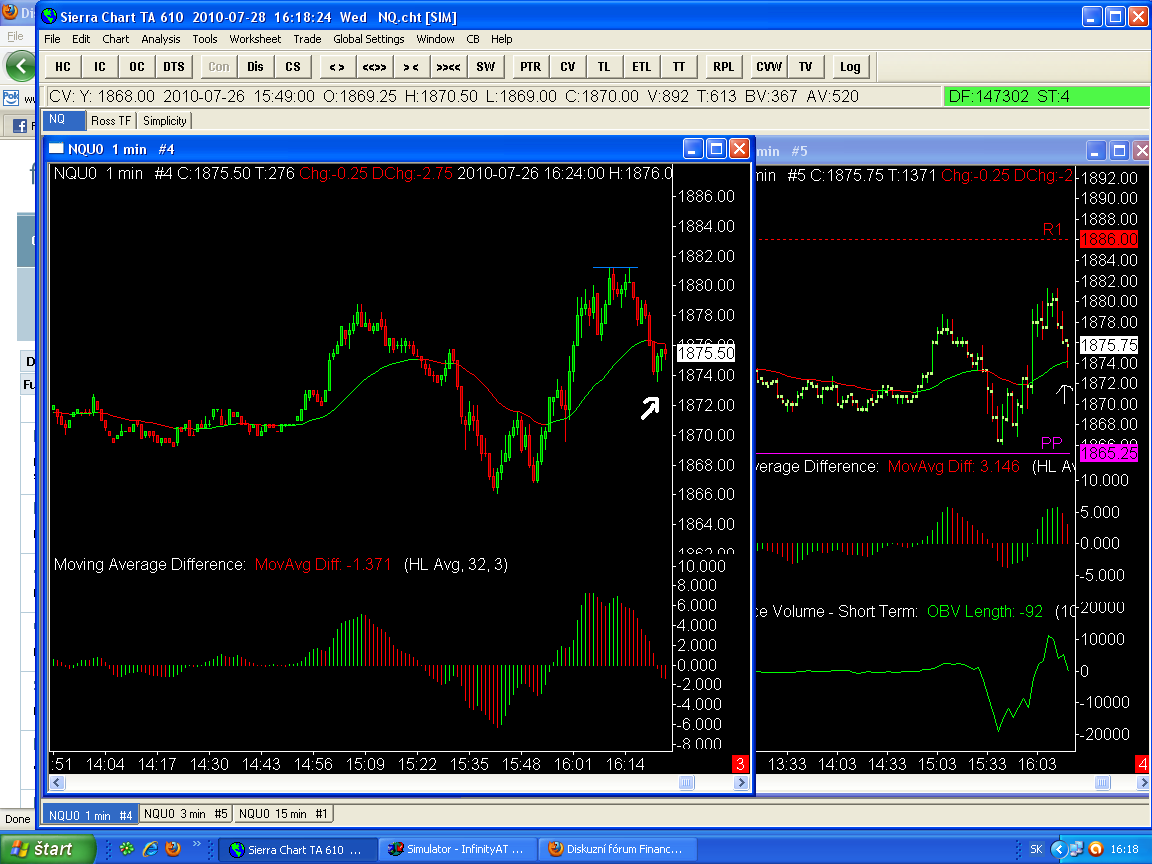
Task: Open the File menu
Action: point(52,39)
